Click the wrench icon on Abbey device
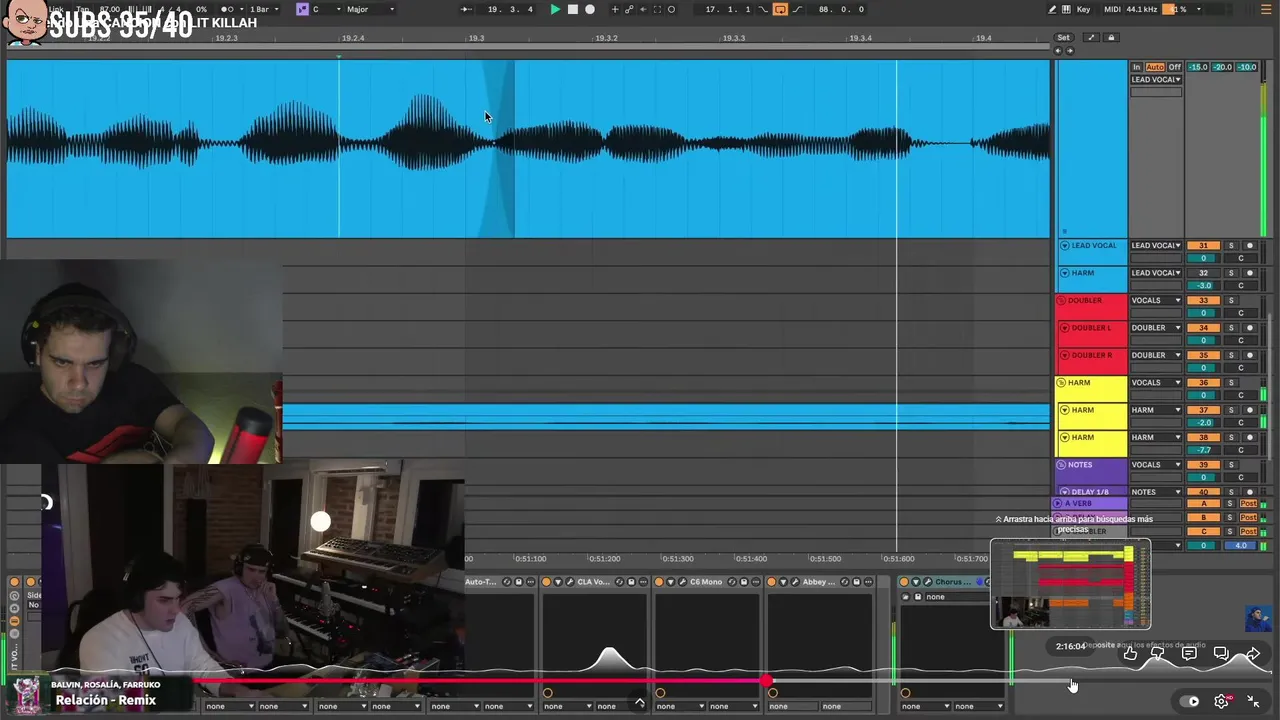Viewport: 1280px width, 720px height. (x=795, y=582)
